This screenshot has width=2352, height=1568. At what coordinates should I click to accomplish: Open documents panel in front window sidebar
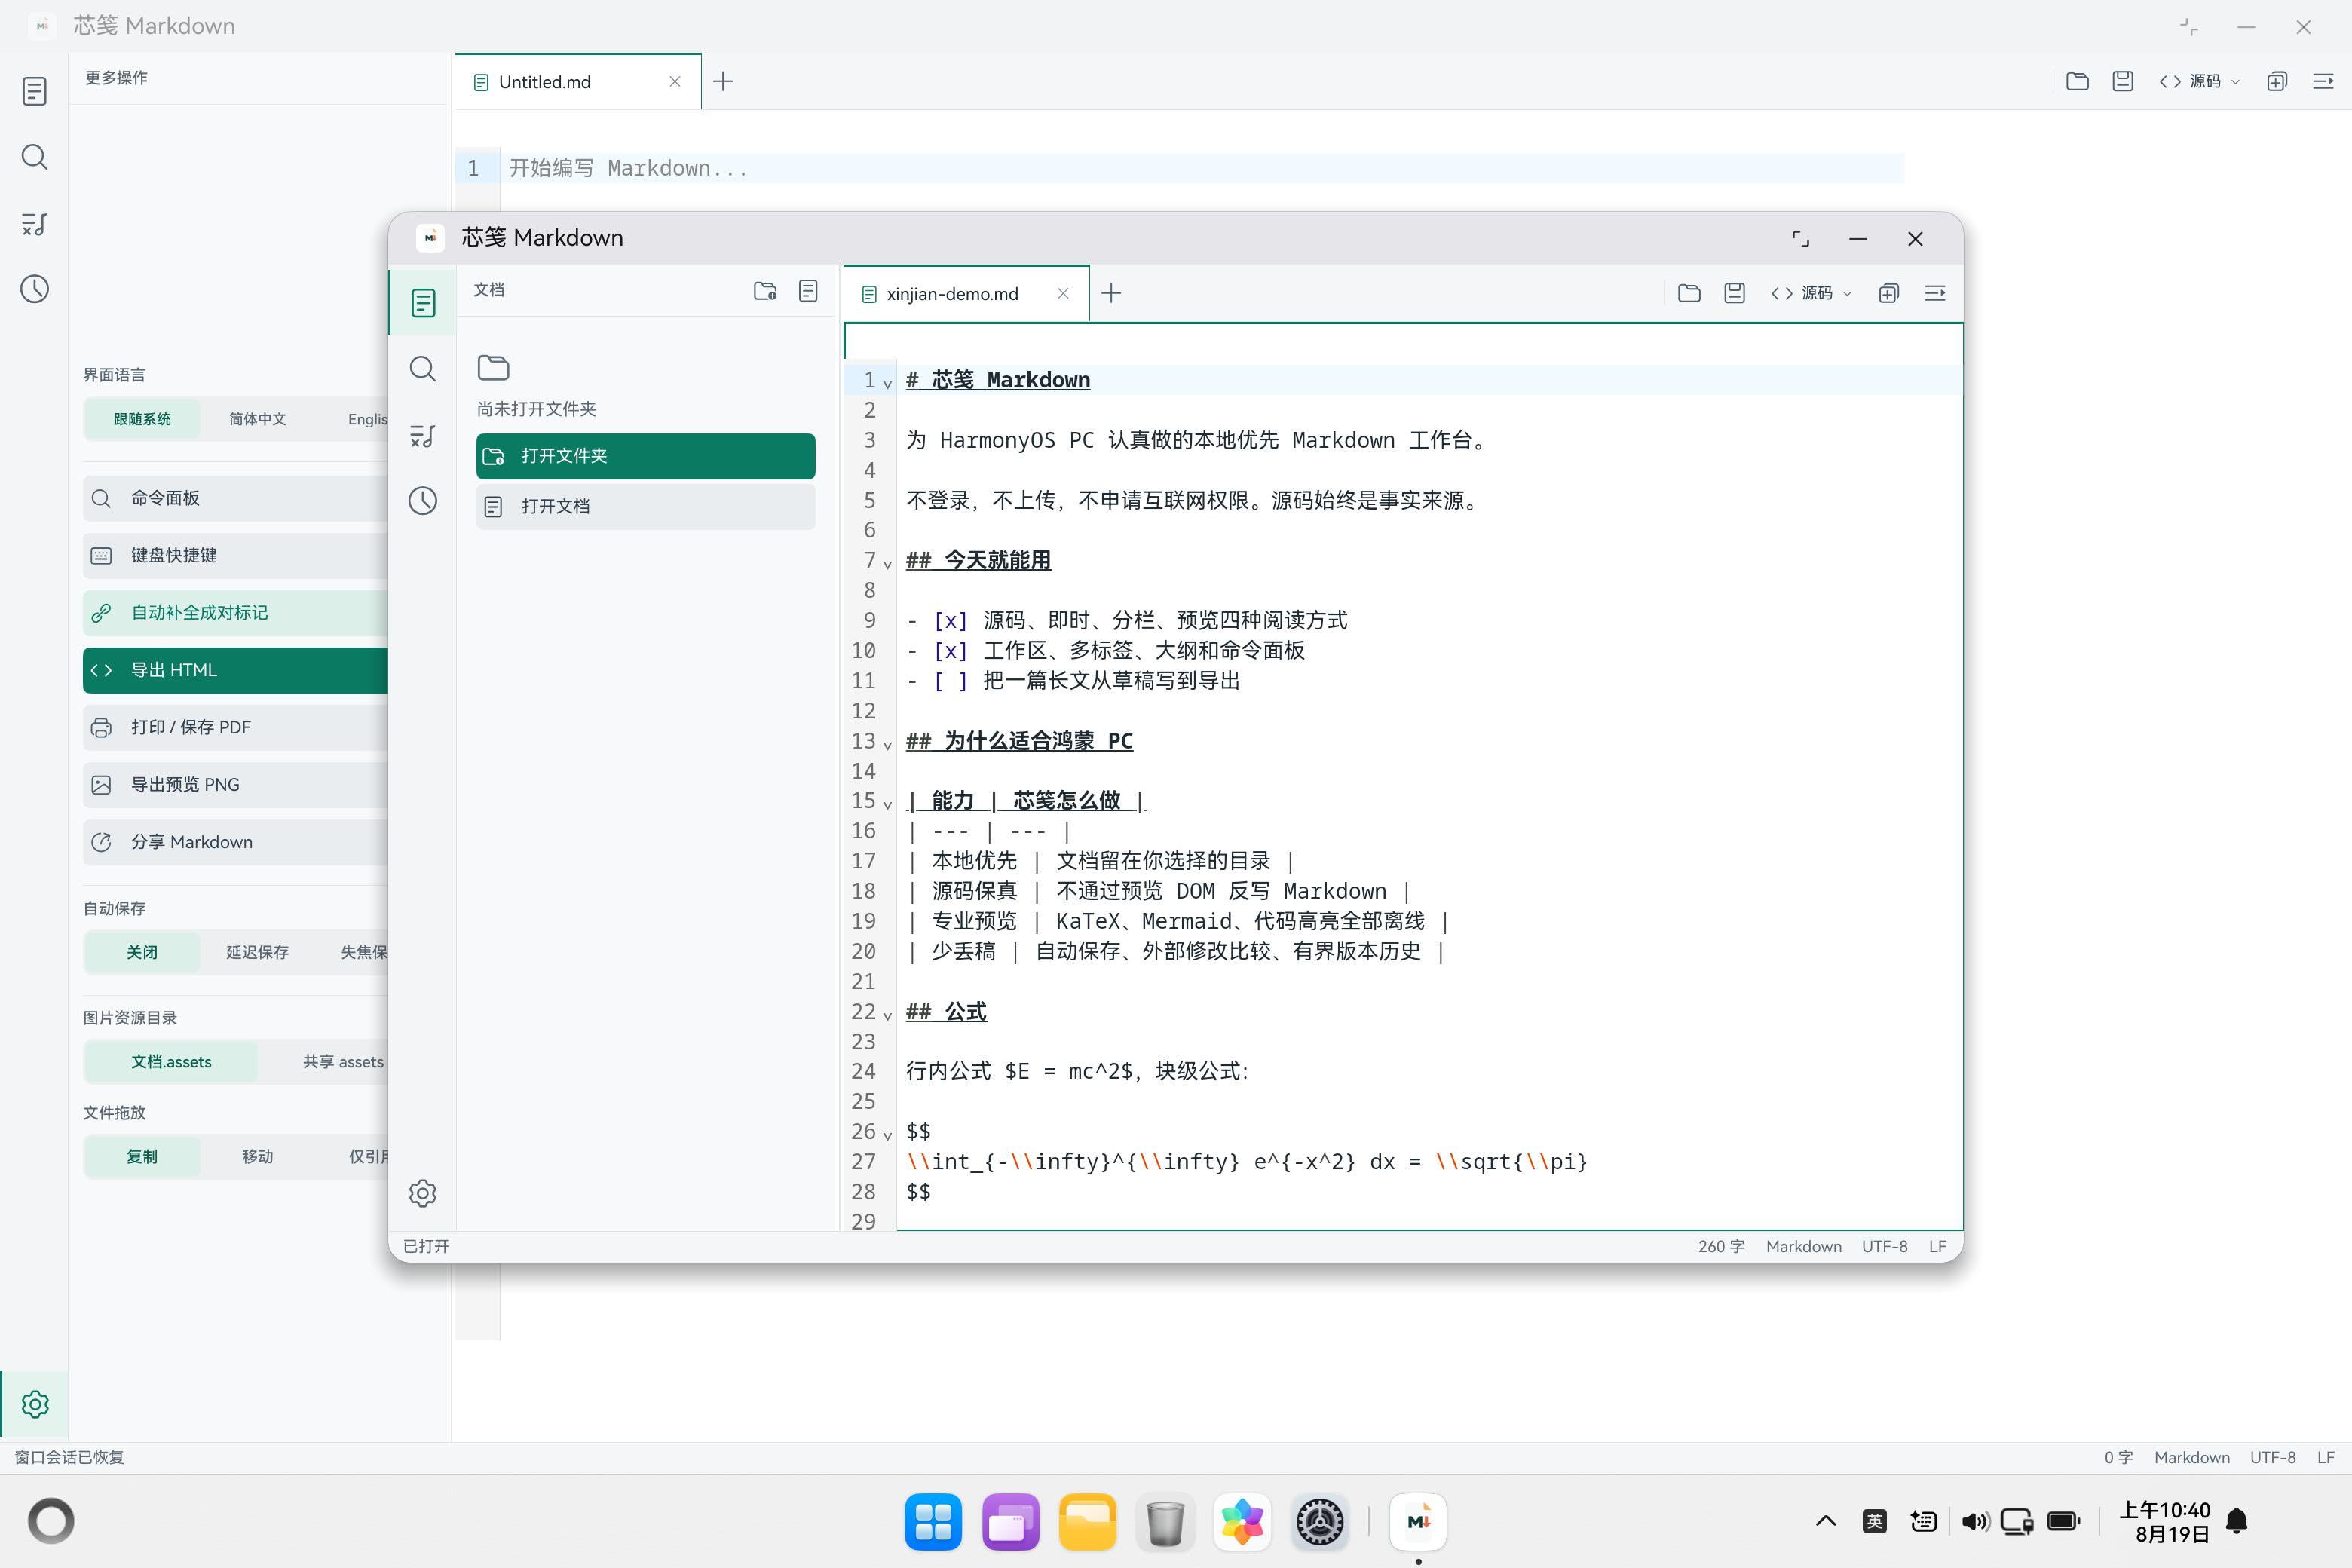pyautogui.click(x=423, y=302)
